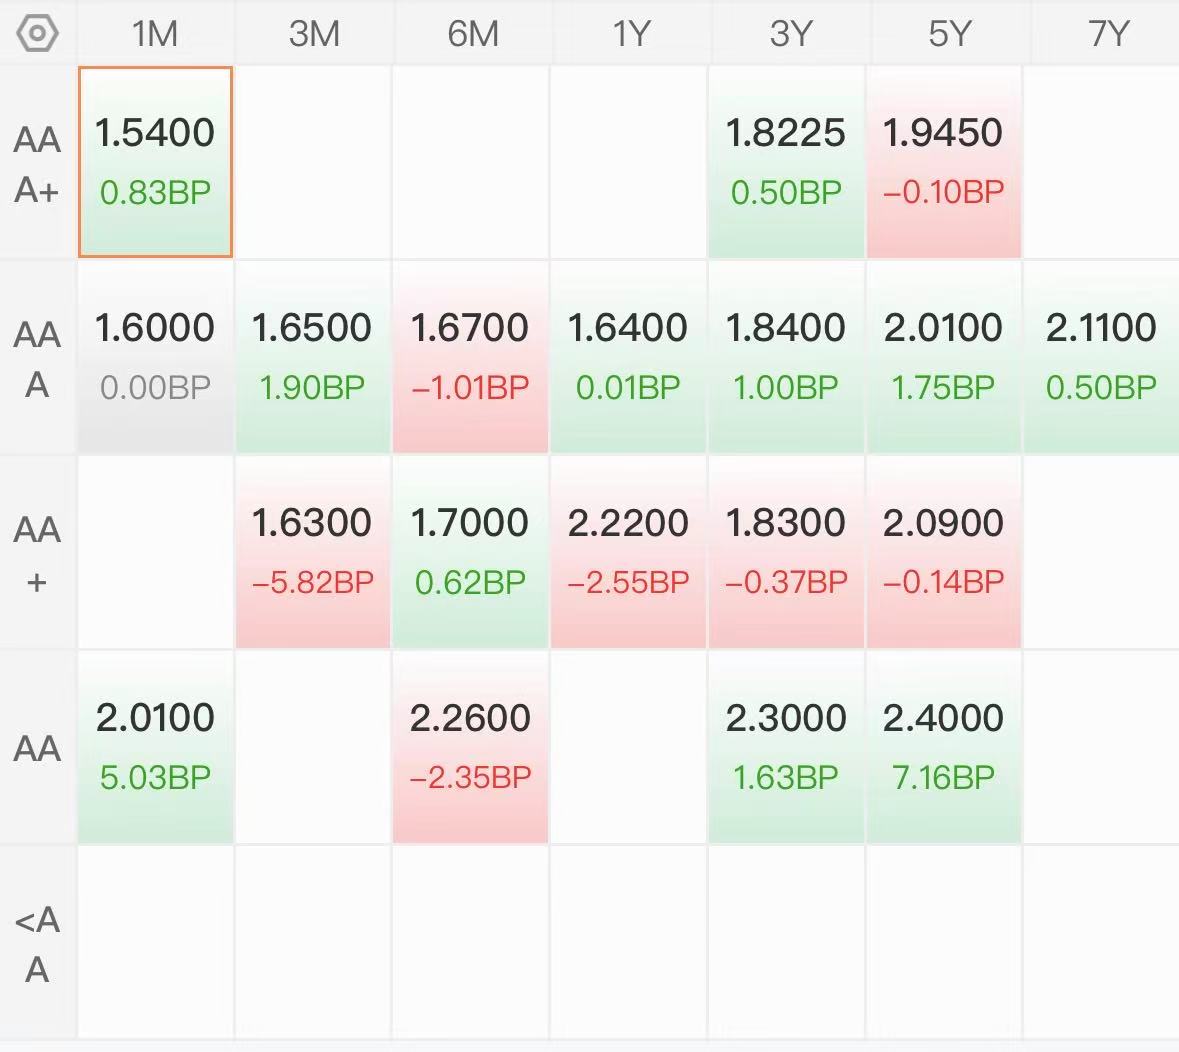Select the 1M column header
Screen dimensions: 1179x1052
pos(155,33)
